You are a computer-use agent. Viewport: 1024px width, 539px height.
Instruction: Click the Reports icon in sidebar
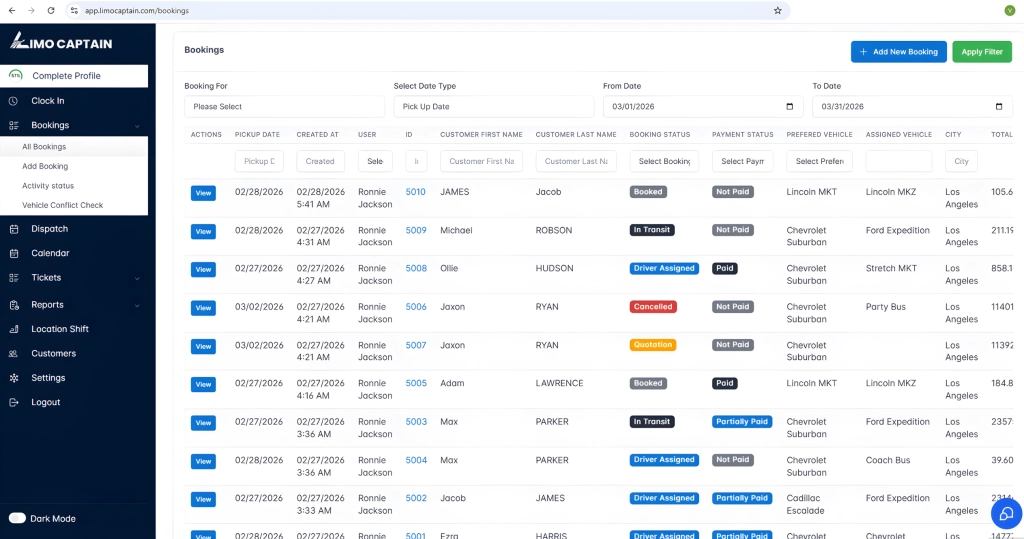click(14, 305)
